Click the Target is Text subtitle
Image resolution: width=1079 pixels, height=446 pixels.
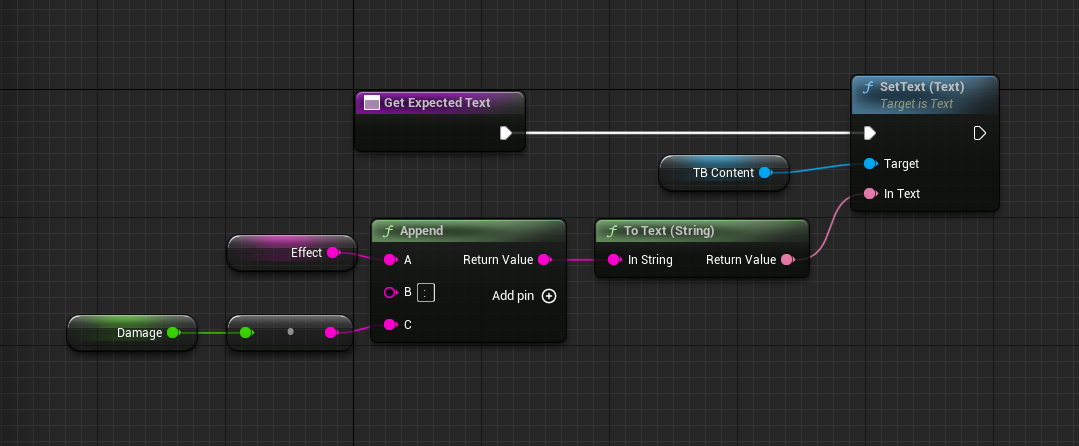coord(917,104)
